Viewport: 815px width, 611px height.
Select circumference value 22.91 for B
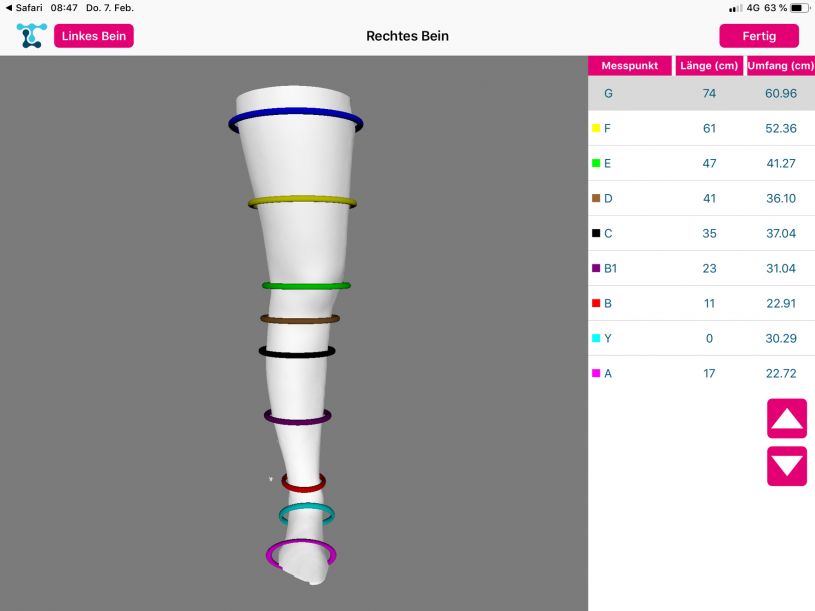(x=780, y=303)
